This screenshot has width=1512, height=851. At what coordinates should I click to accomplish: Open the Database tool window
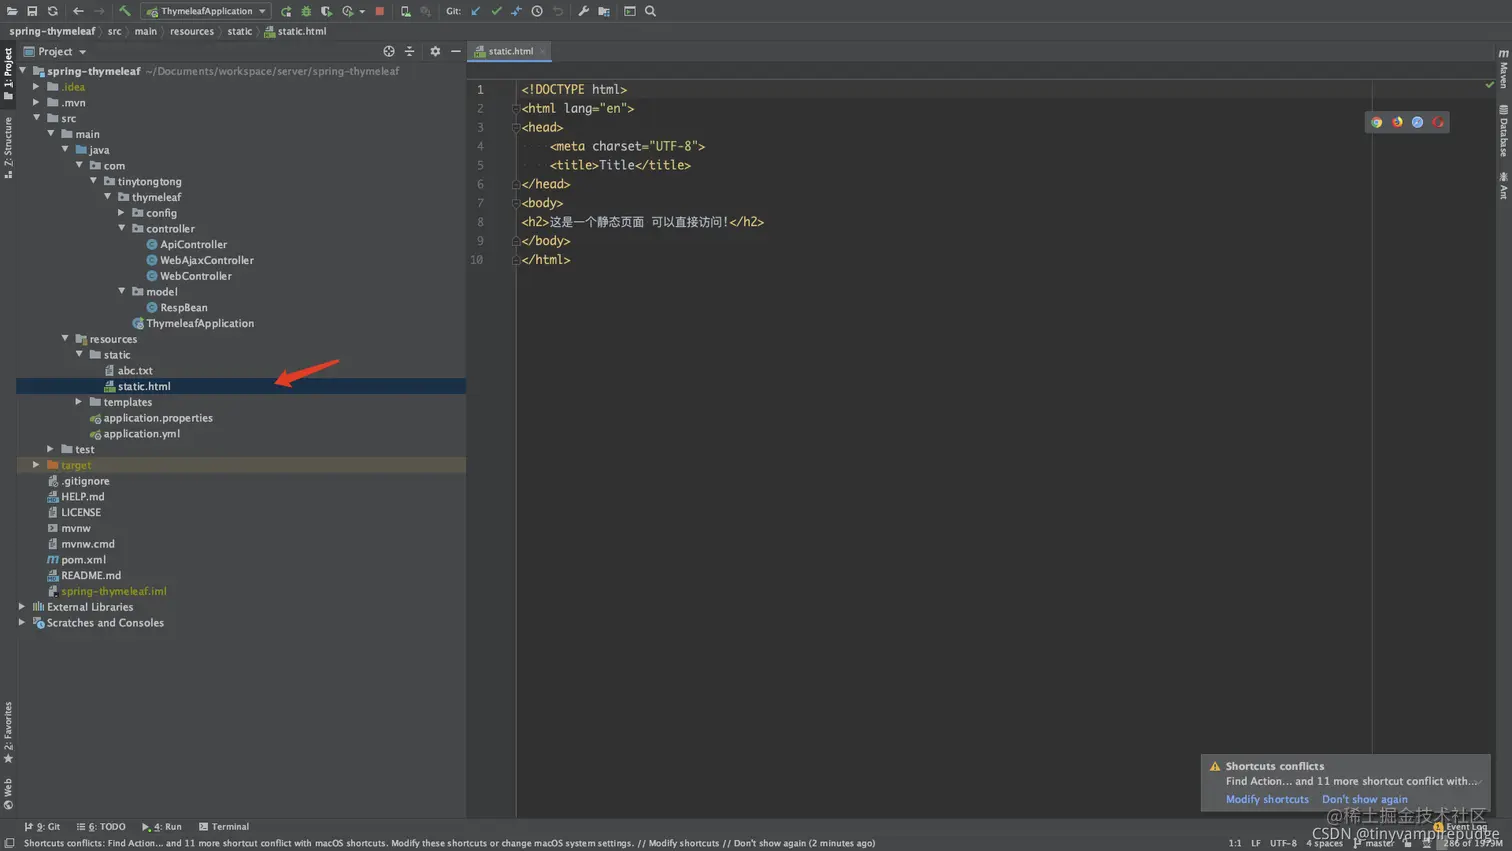(x=1503, y=131)
